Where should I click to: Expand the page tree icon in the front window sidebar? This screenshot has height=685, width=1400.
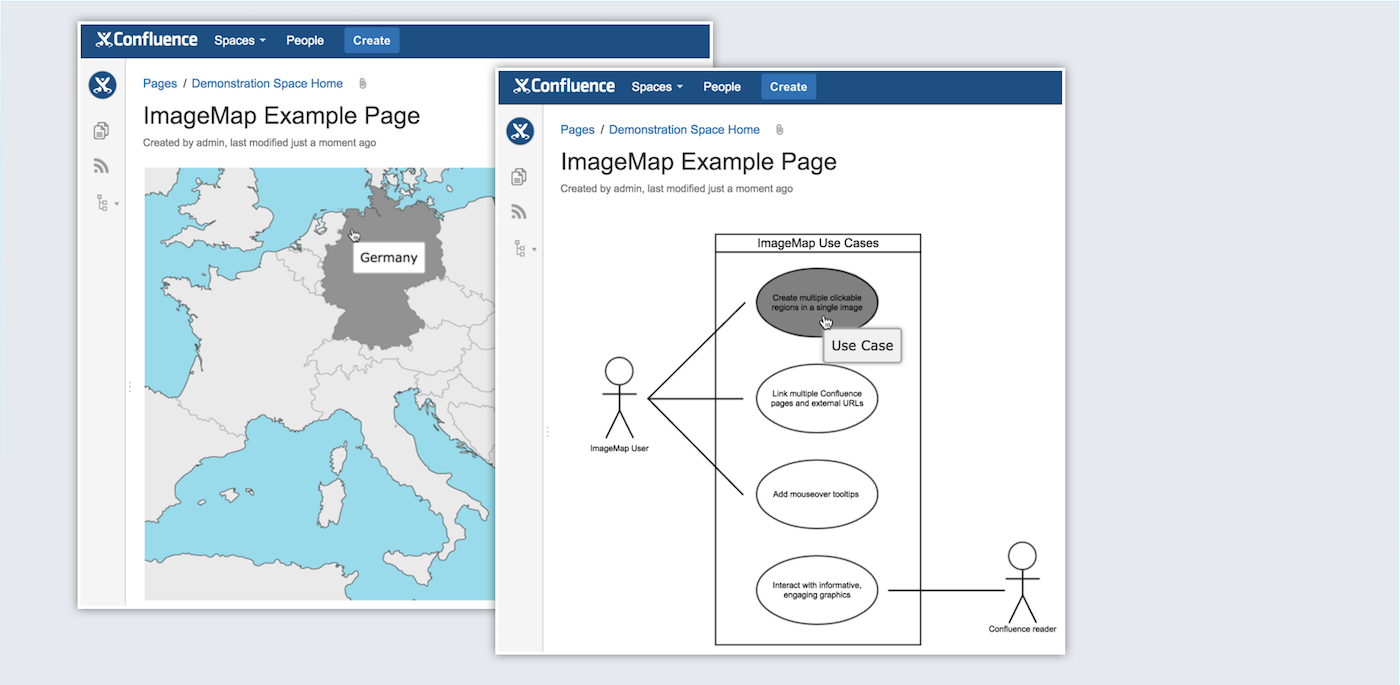point(524,248)
